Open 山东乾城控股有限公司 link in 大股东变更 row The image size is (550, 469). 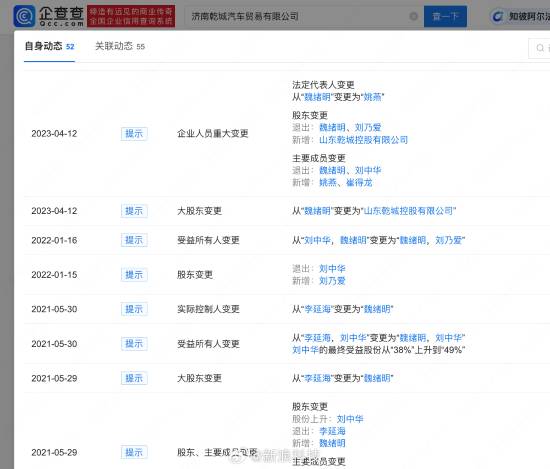pos(408,211)
